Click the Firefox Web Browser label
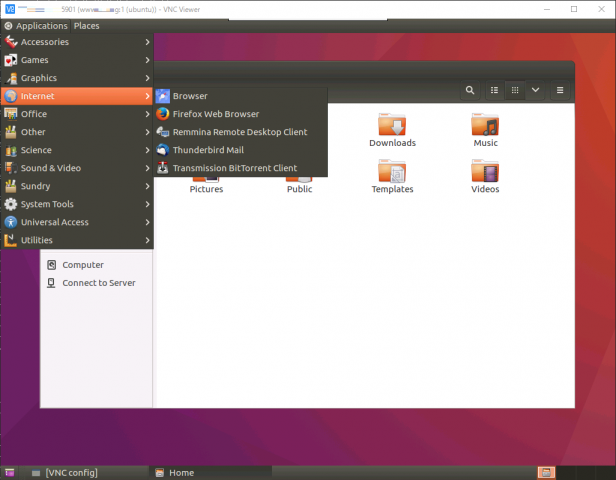Screen dimensions: 616x480 [x=216, y=114]
